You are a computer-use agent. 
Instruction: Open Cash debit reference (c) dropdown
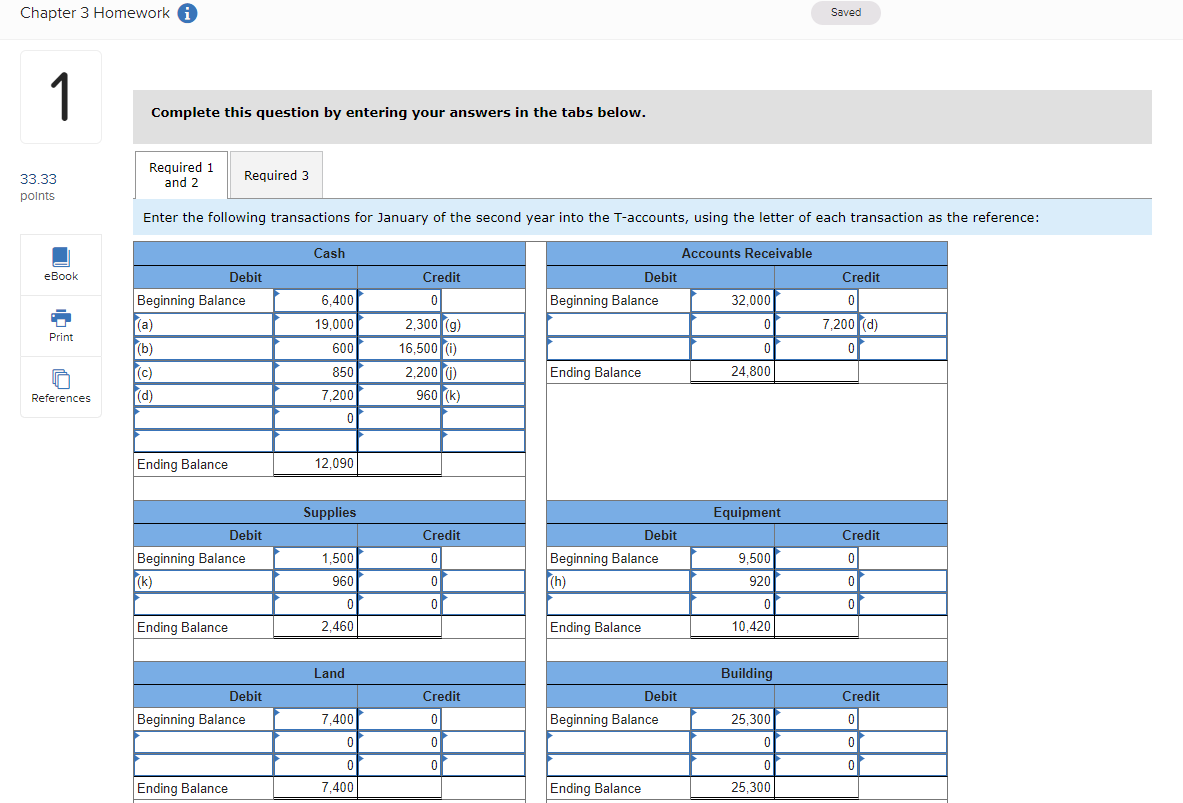[204, 372]
